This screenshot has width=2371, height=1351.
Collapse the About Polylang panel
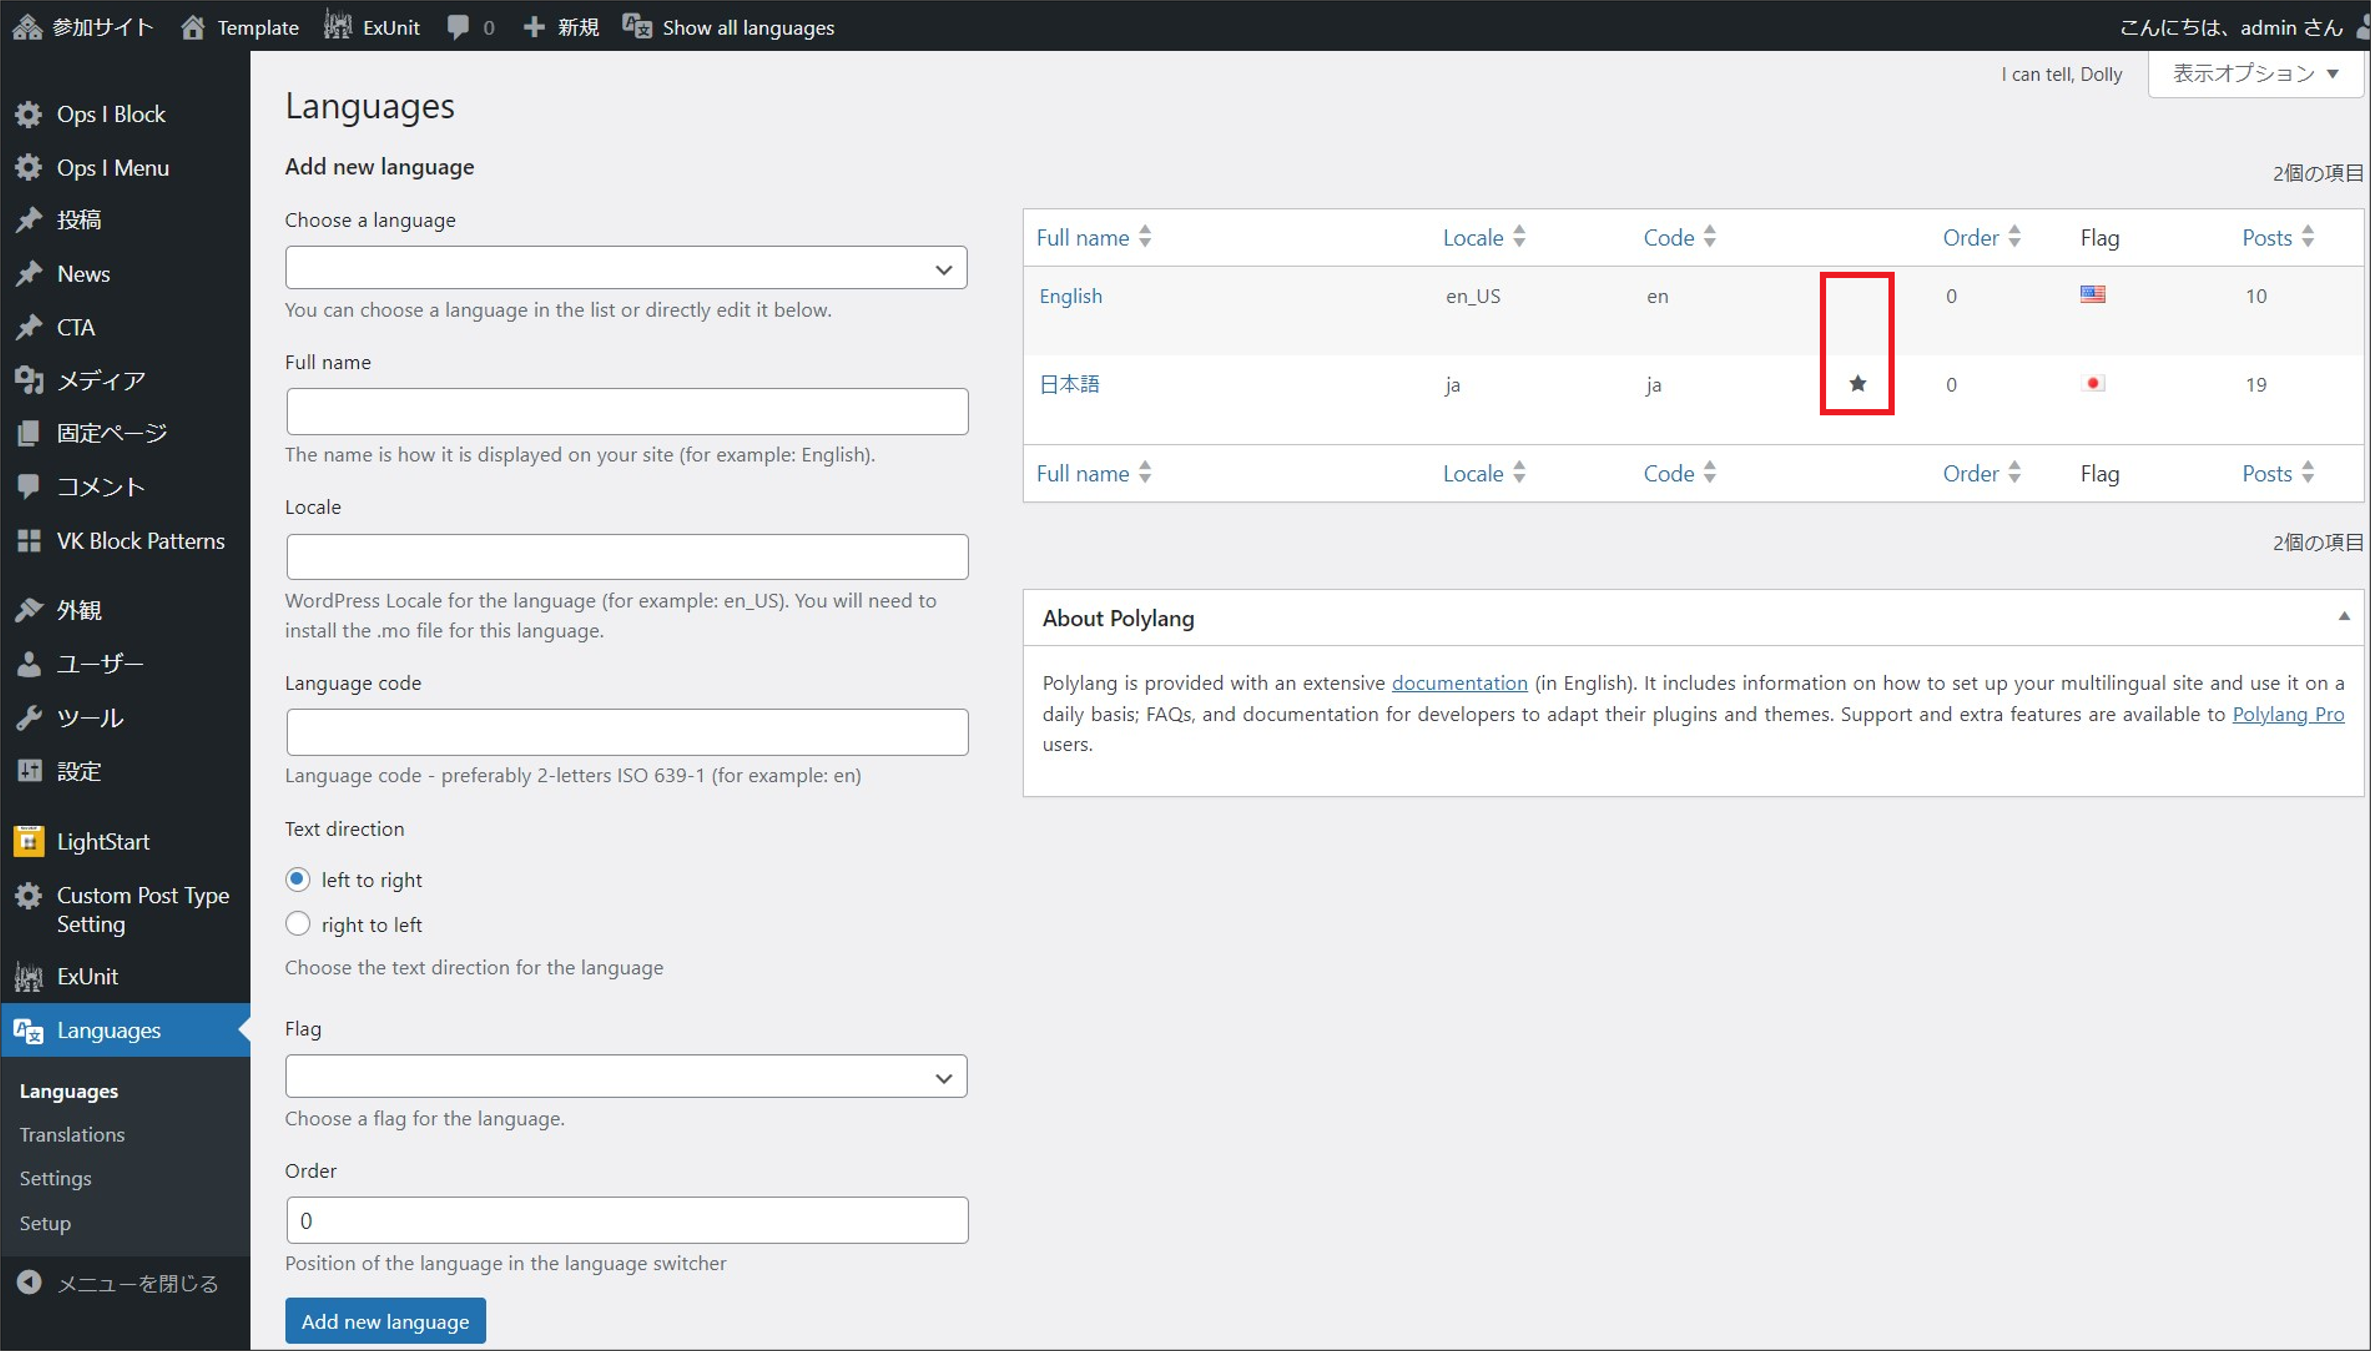point(2343,617)
